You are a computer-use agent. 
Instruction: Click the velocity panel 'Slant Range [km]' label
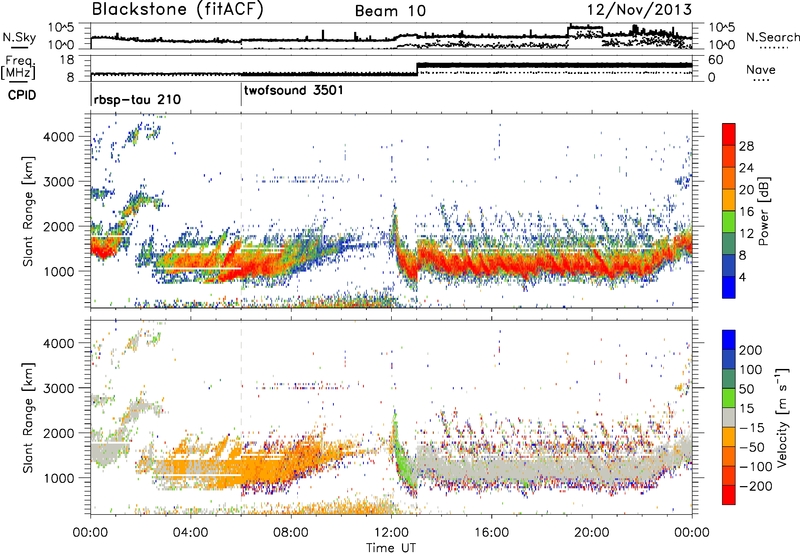[28, 417]
